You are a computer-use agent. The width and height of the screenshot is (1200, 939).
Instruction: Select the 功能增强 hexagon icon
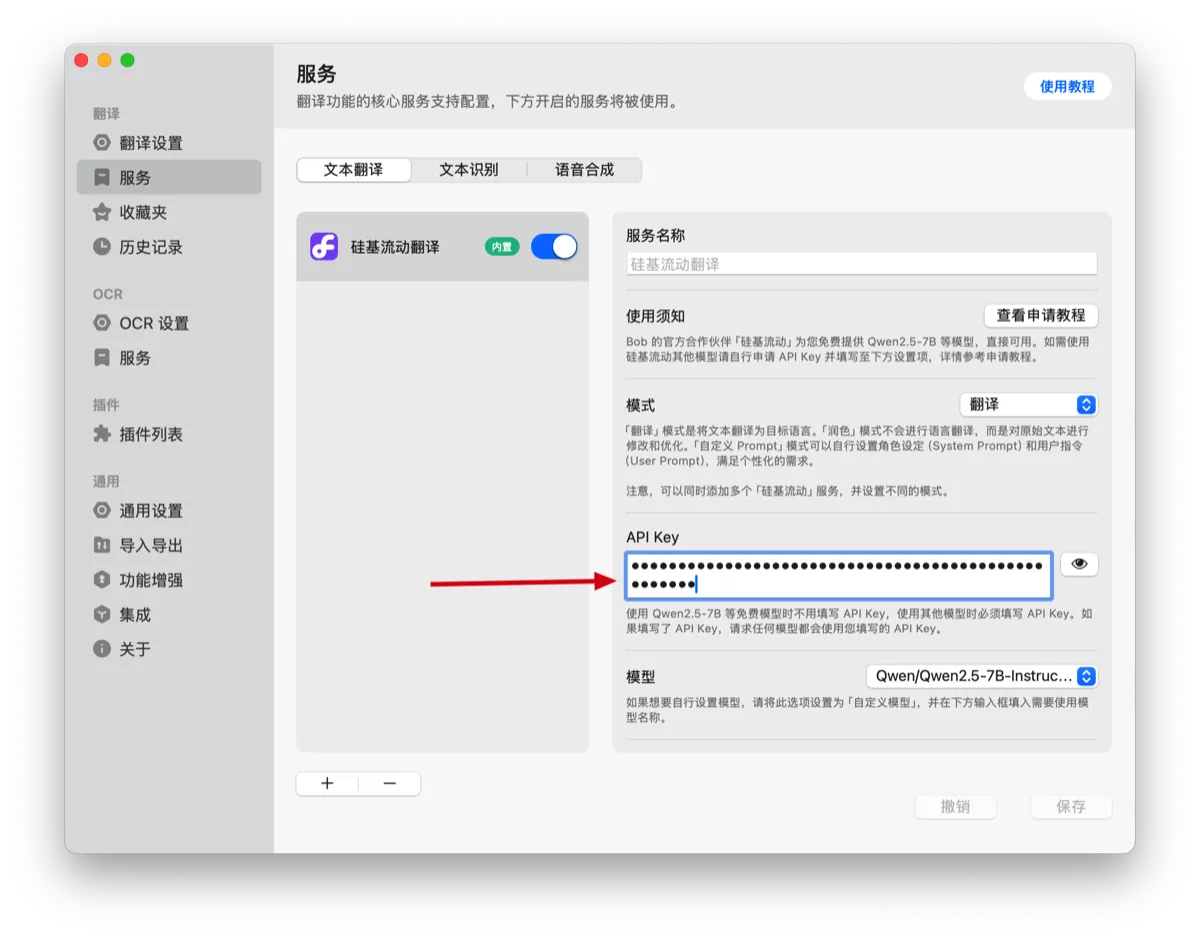point(101,580)
